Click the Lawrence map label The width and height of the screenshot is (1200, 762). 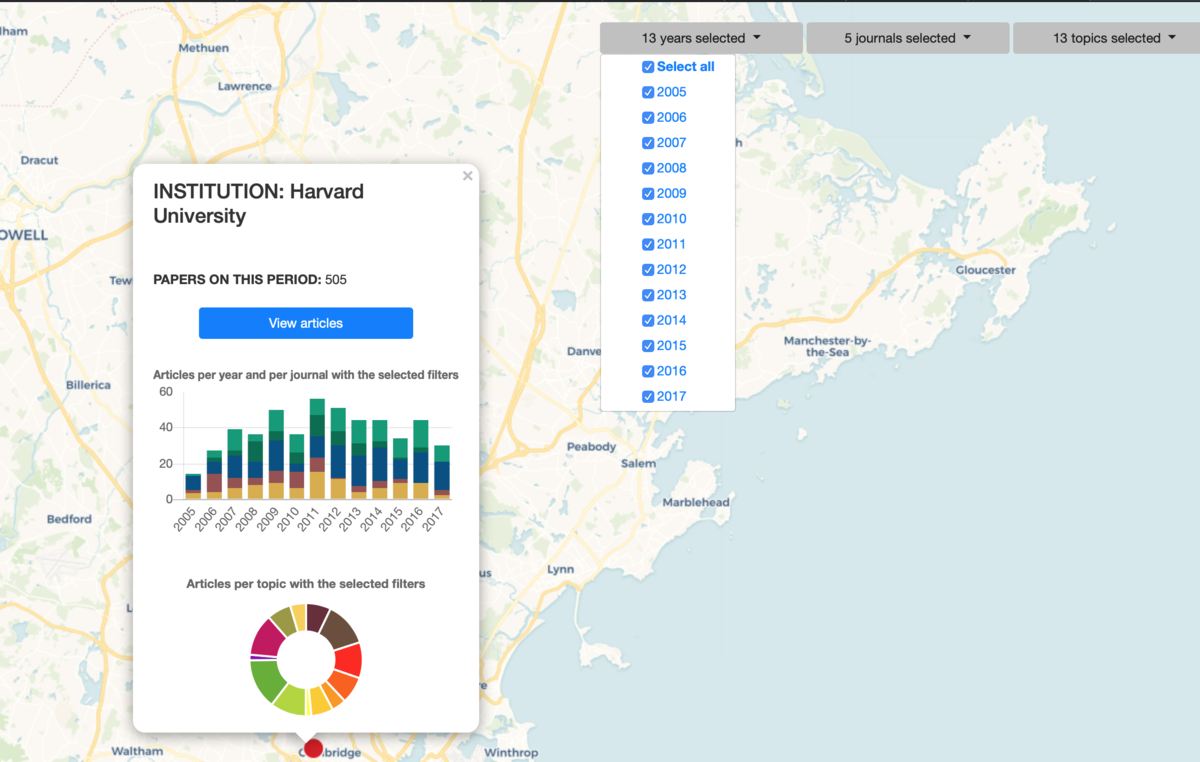[x=245, y=87]
